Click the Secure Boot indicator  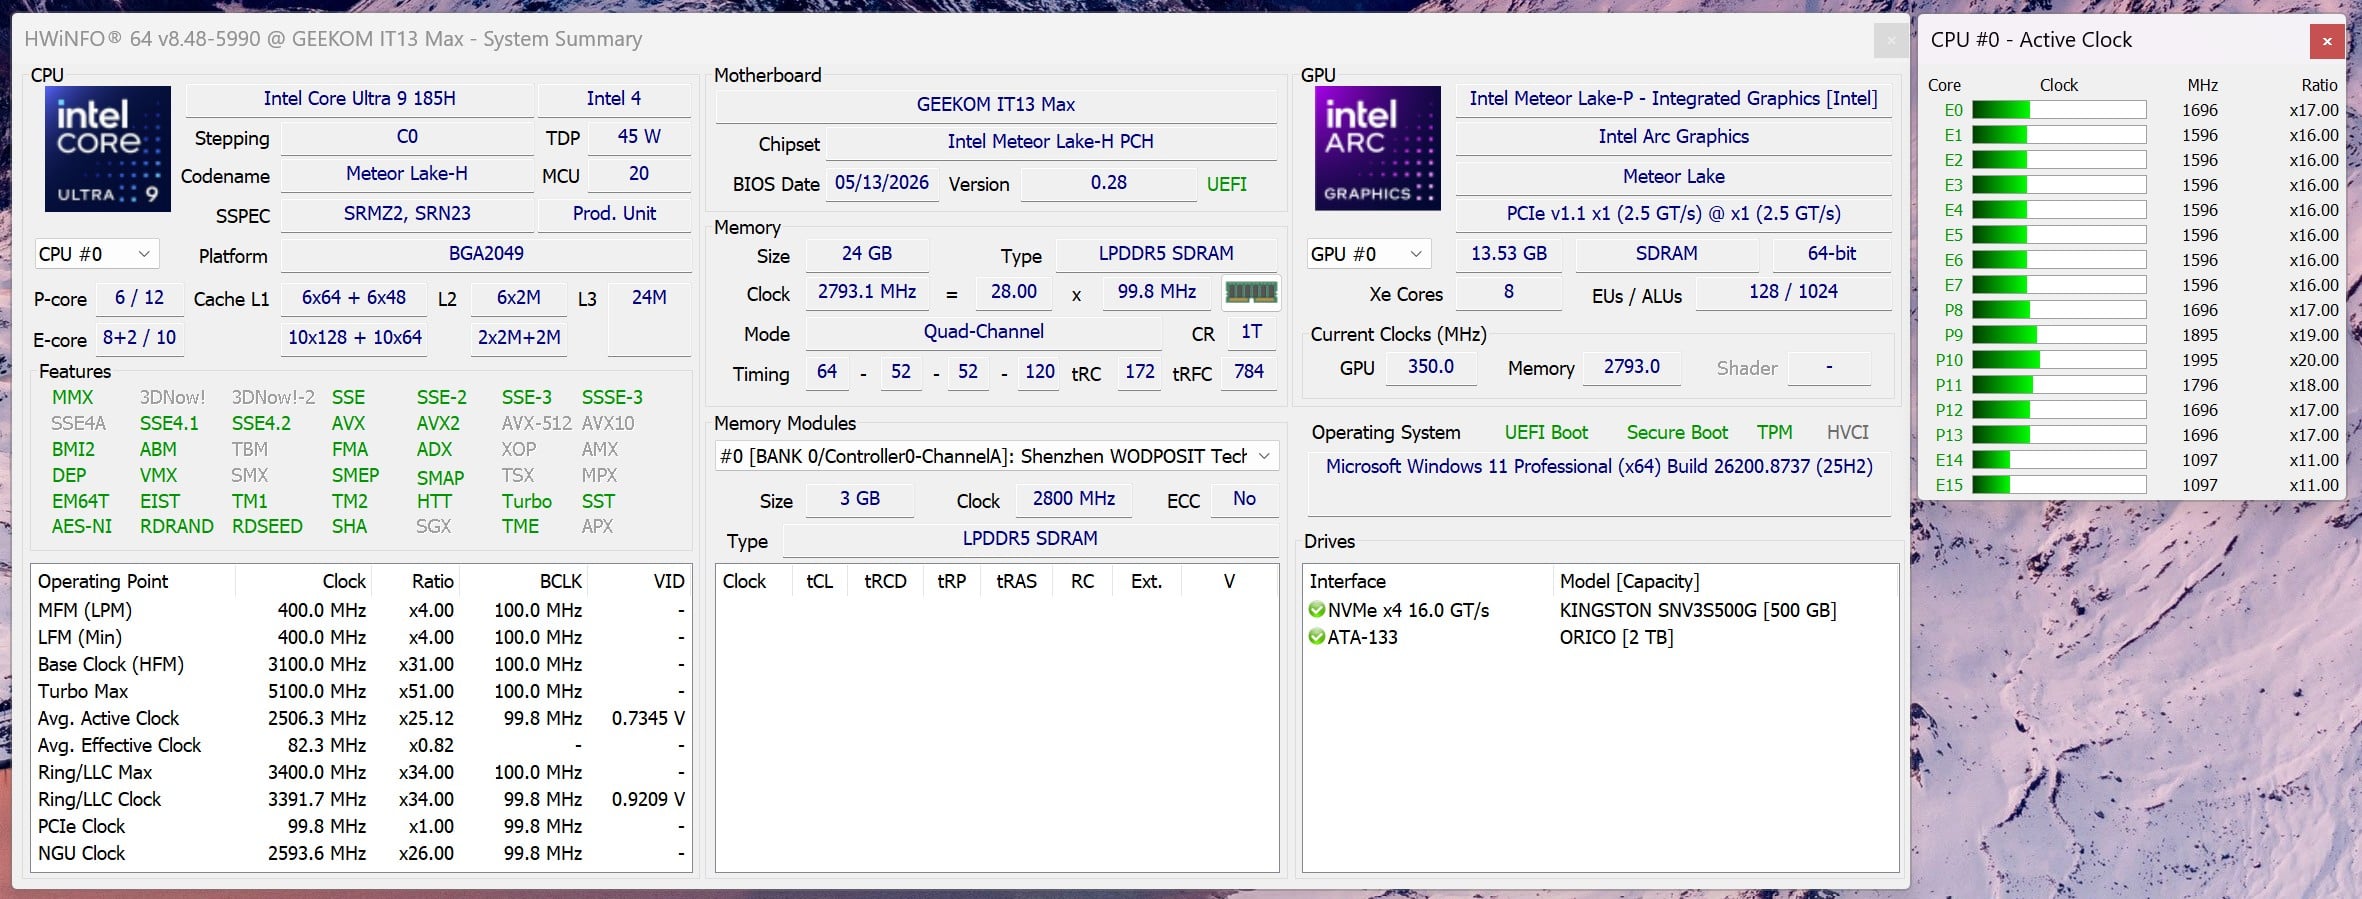pos(1677,433)
